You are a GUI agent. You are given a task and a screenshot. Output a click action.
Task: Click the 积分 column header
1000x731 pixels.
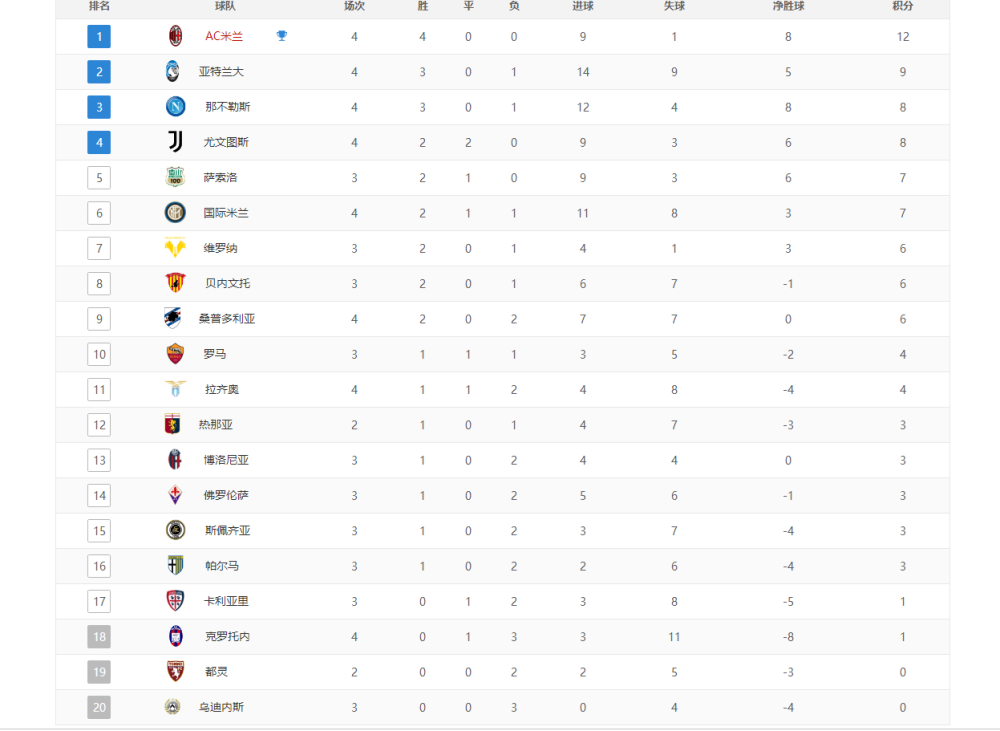[x=902, y=6]
